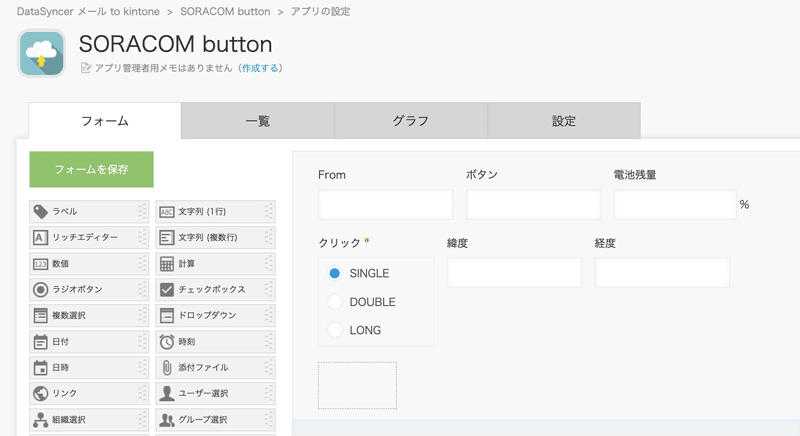This screenshot has height=436, width=800.
Task: Select the 計算 calculator icon
Action: (x=167, y=264)
